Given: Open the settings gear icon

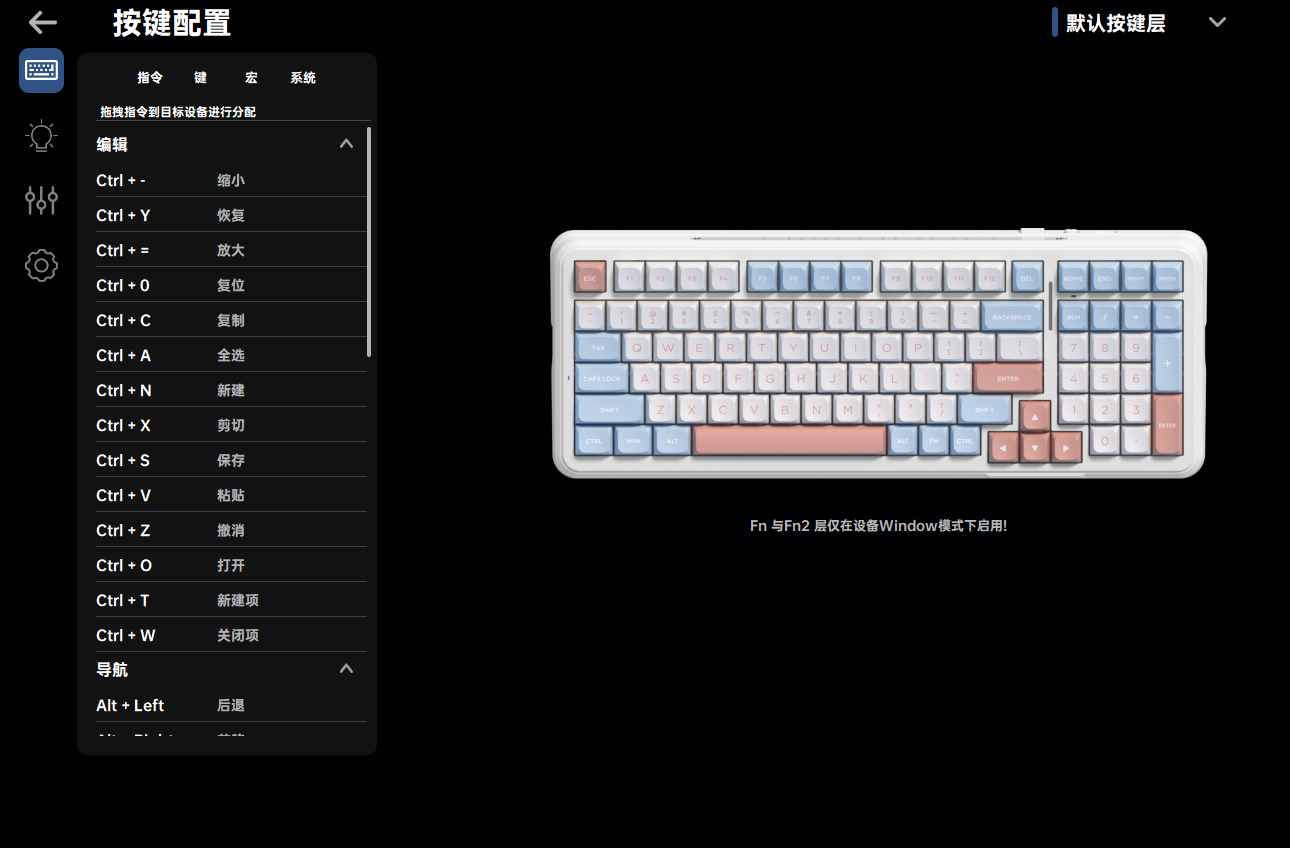Looking at the screenshot, I should (41, 265).
